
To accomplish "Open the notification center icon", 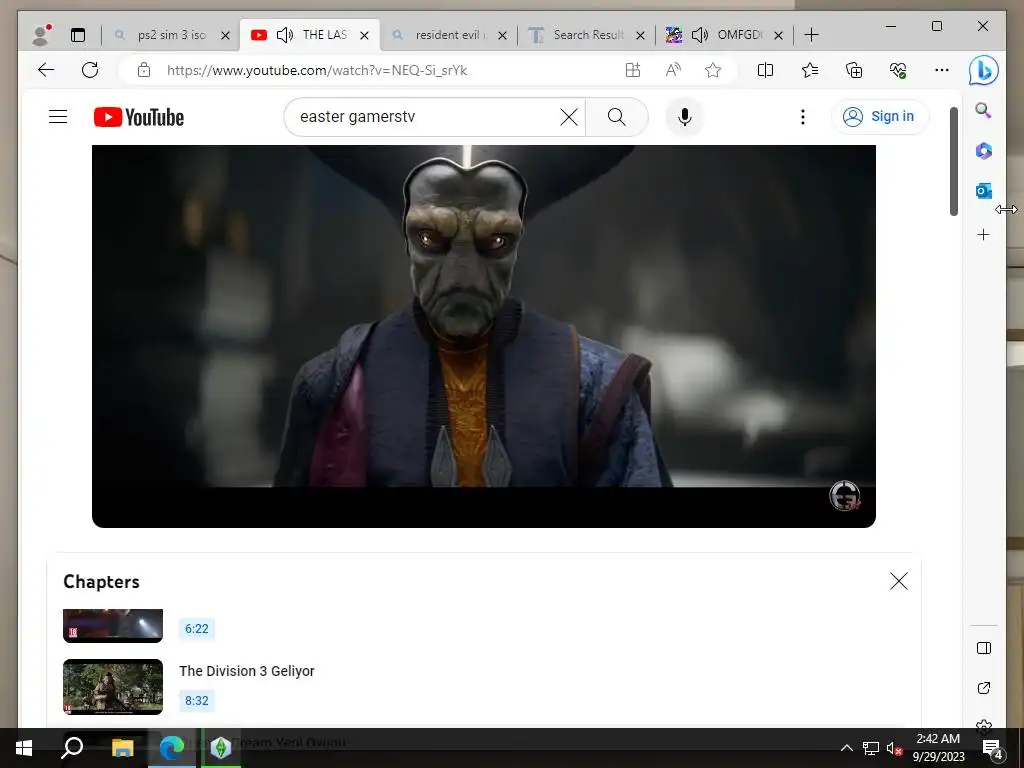I will tap(992, 749).
